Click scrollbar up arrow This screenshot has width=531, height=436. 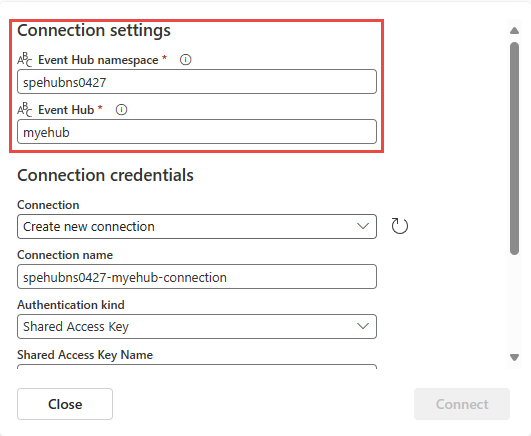(514, 31)
